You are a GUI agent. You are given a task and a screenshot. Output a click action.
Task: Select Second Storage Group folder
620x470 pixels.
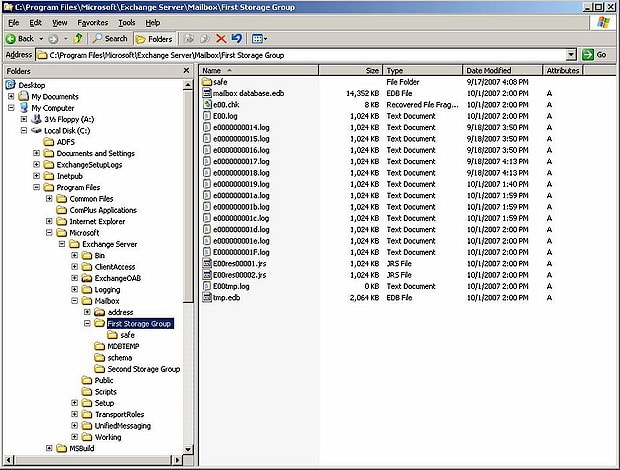(137, 369)
